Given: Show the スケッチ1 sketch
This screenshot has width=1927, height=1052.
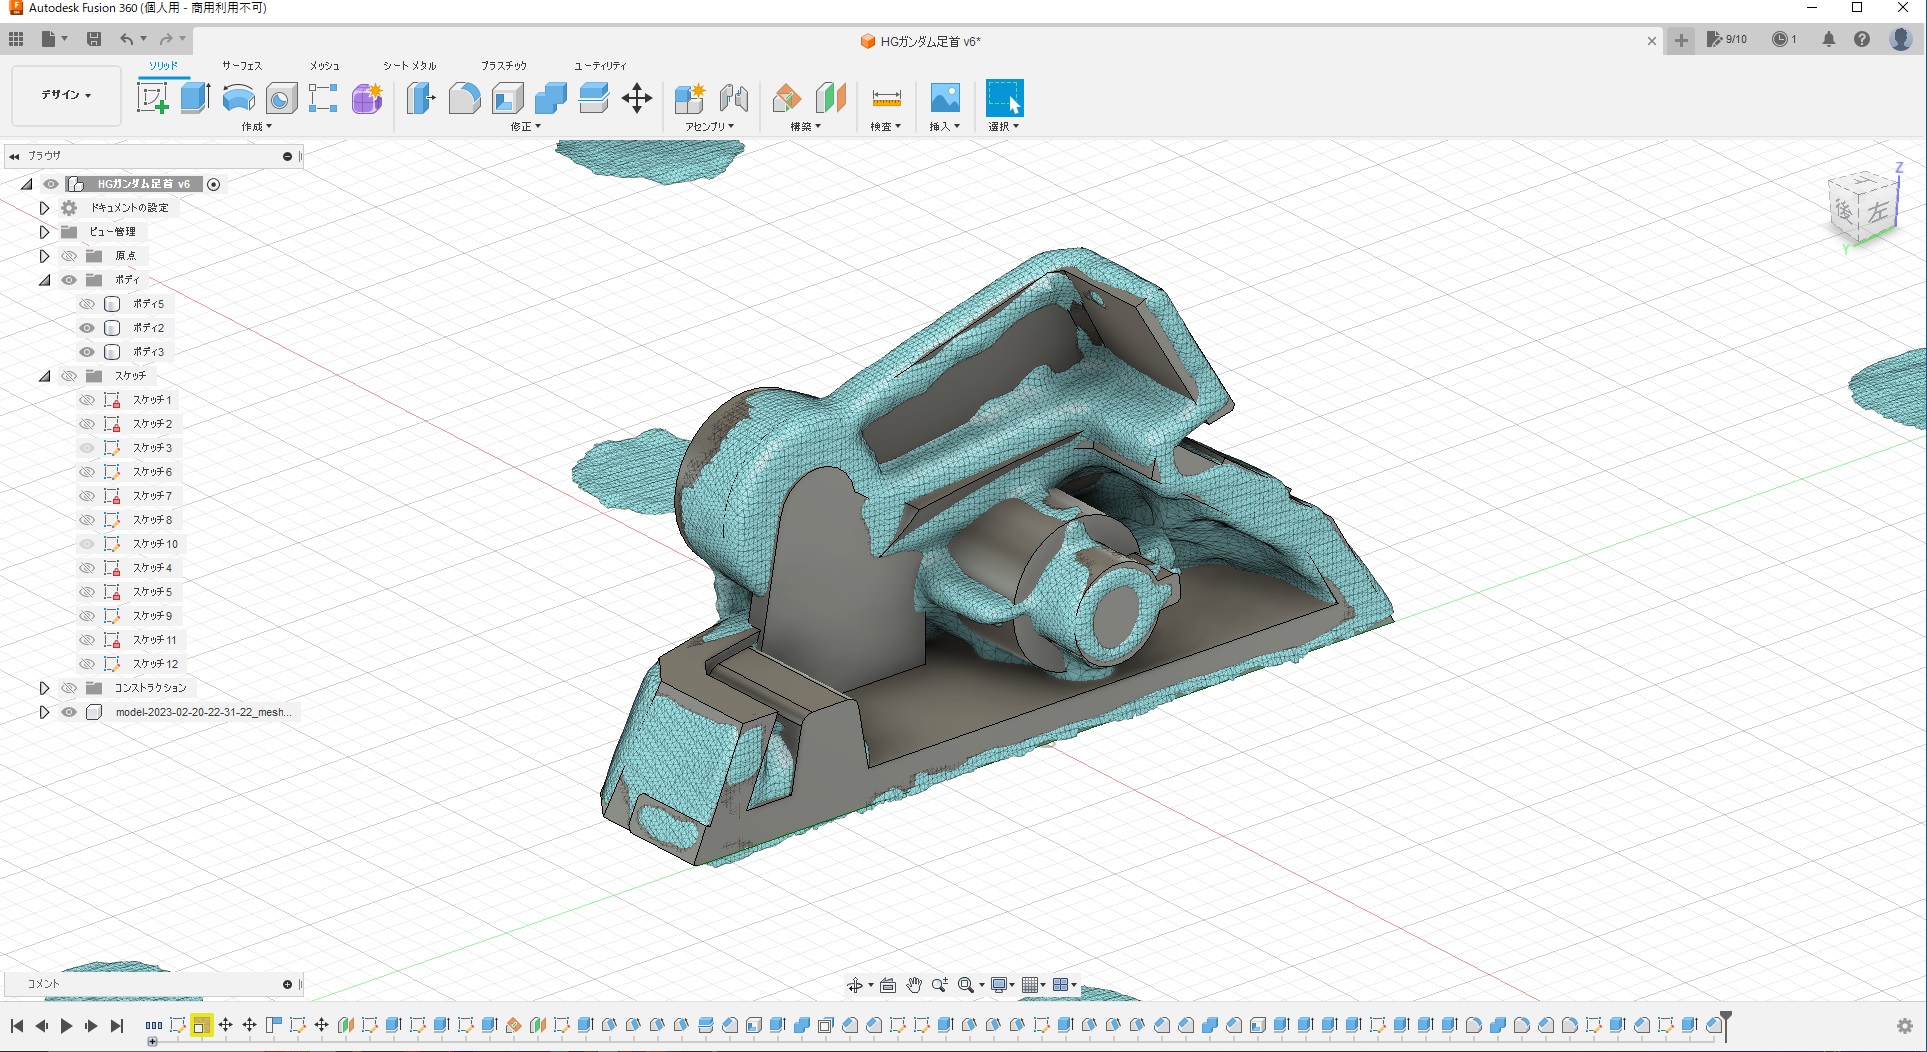Looking at the screenshot, I should pos(87,400).
